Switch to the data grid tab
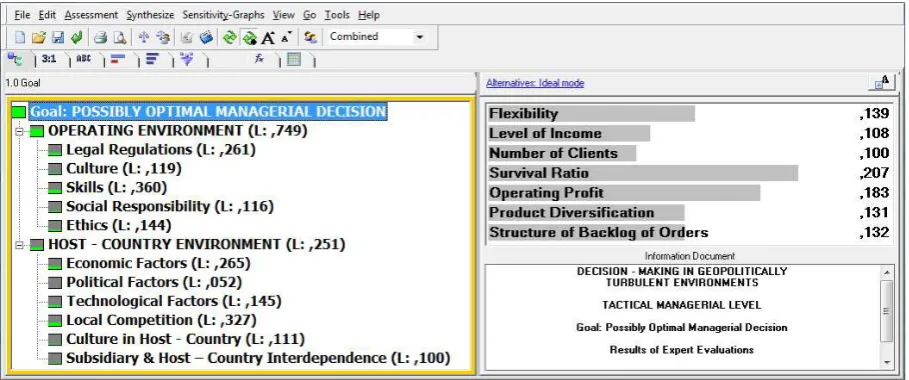The width and height of the screenshot is (909, 380). coord(294,59)
